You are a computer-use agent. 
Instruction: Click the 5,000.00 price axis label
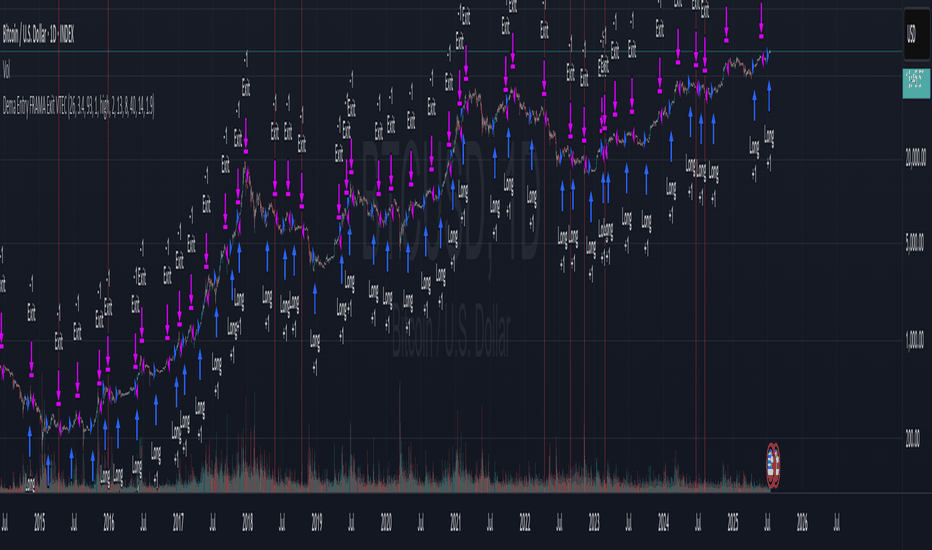point(915,243)
